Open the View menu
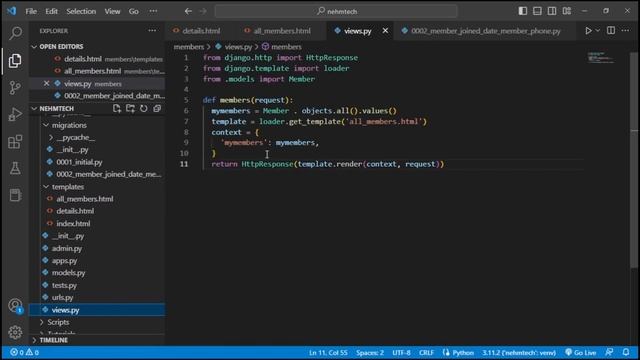The height and width of the screenshot is (360, 640). (112, 11)
